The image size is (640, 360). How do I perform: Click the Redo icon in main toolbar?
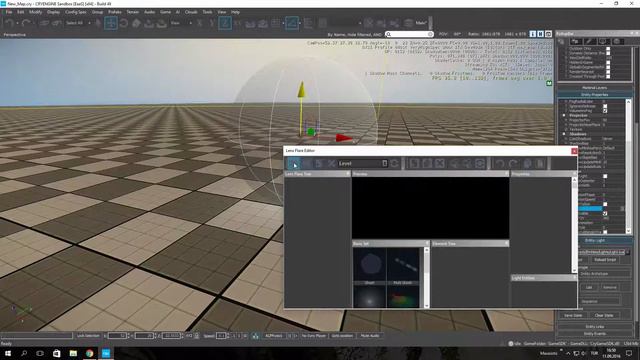point(26,23)
